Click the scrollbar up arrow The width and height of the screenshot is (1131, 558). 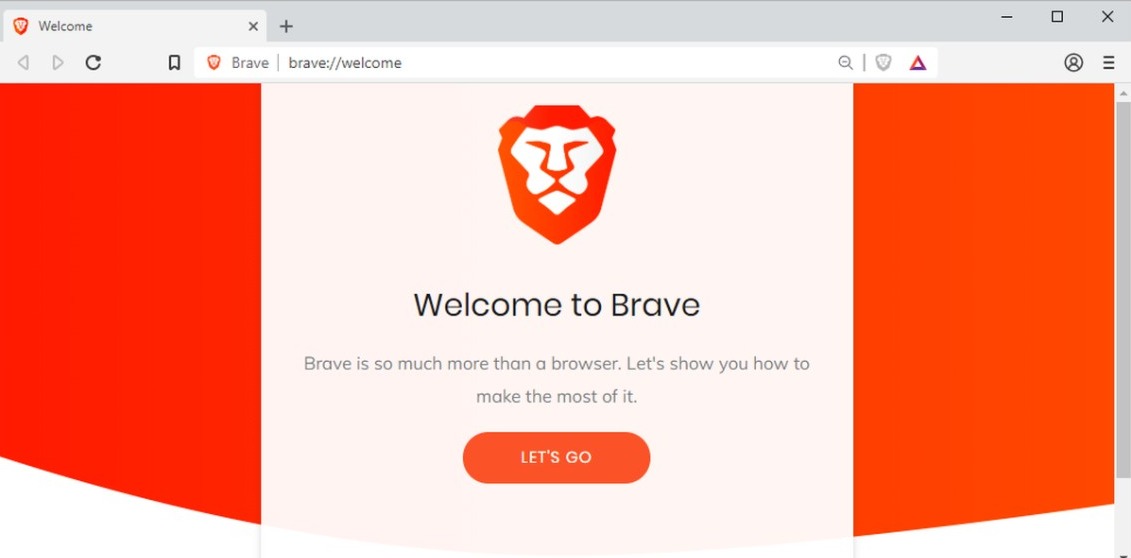click(1123, 92)
